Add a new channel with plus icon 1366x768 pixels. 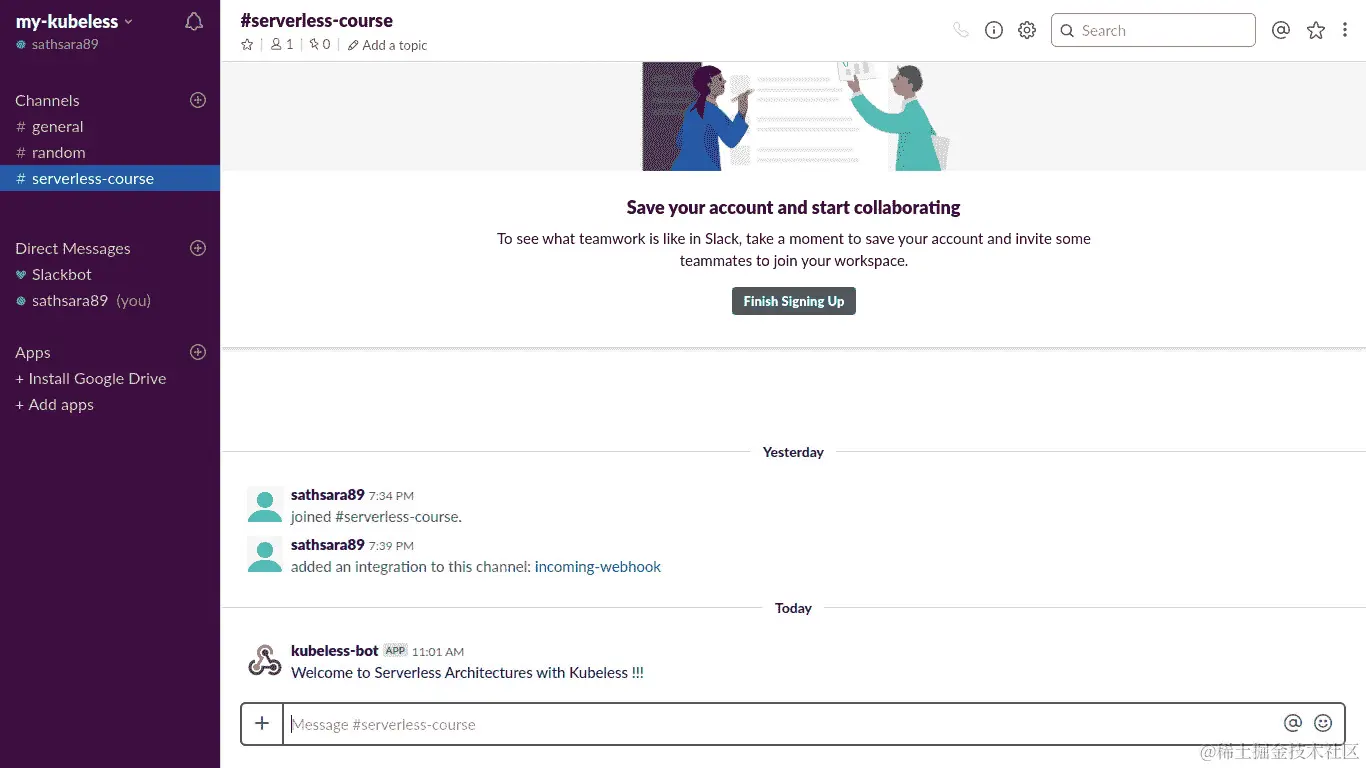198,100
